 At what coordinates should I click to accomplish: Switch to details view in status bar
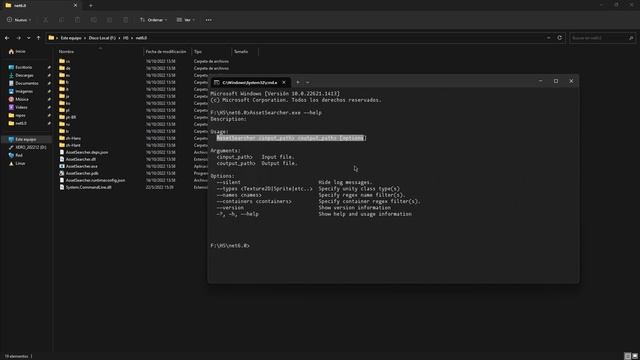point(628,356)
